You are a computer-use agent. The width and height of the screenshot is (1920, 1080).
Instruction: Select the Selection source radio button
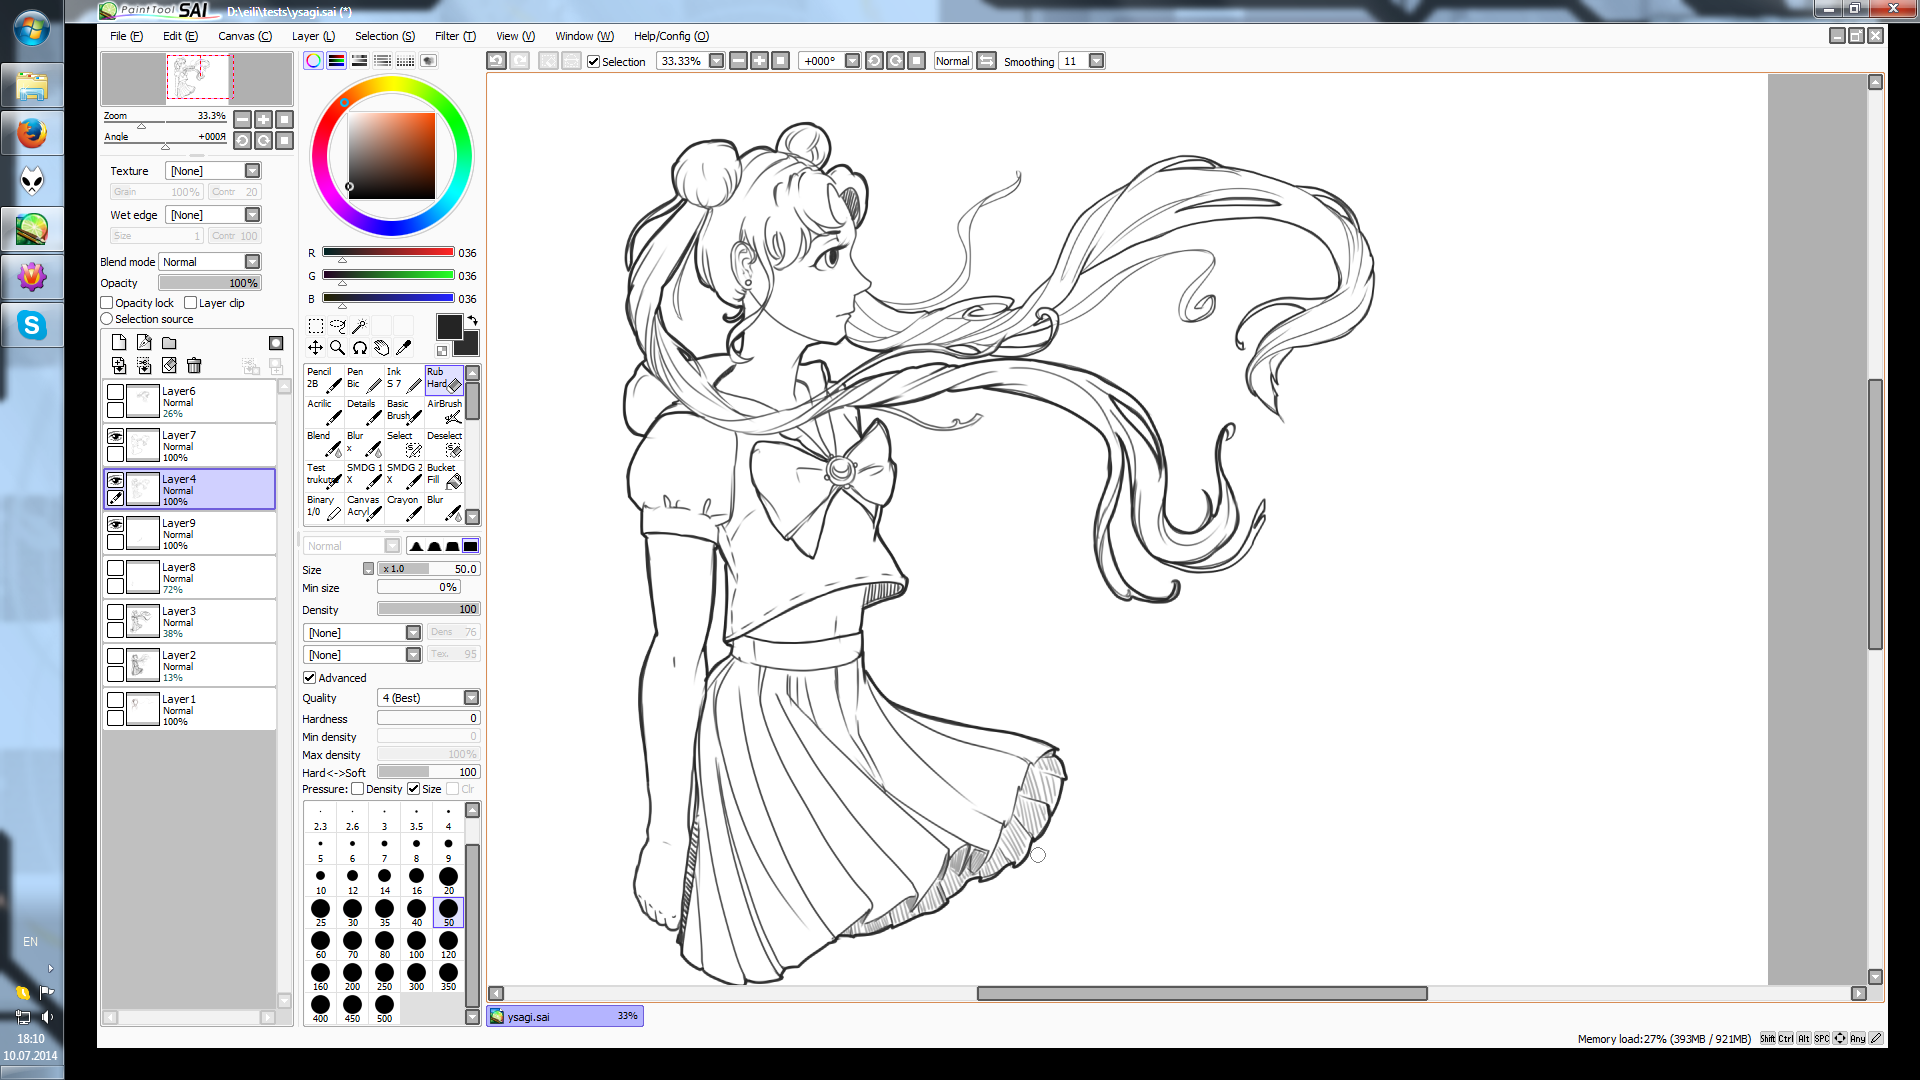pos(107,319)
